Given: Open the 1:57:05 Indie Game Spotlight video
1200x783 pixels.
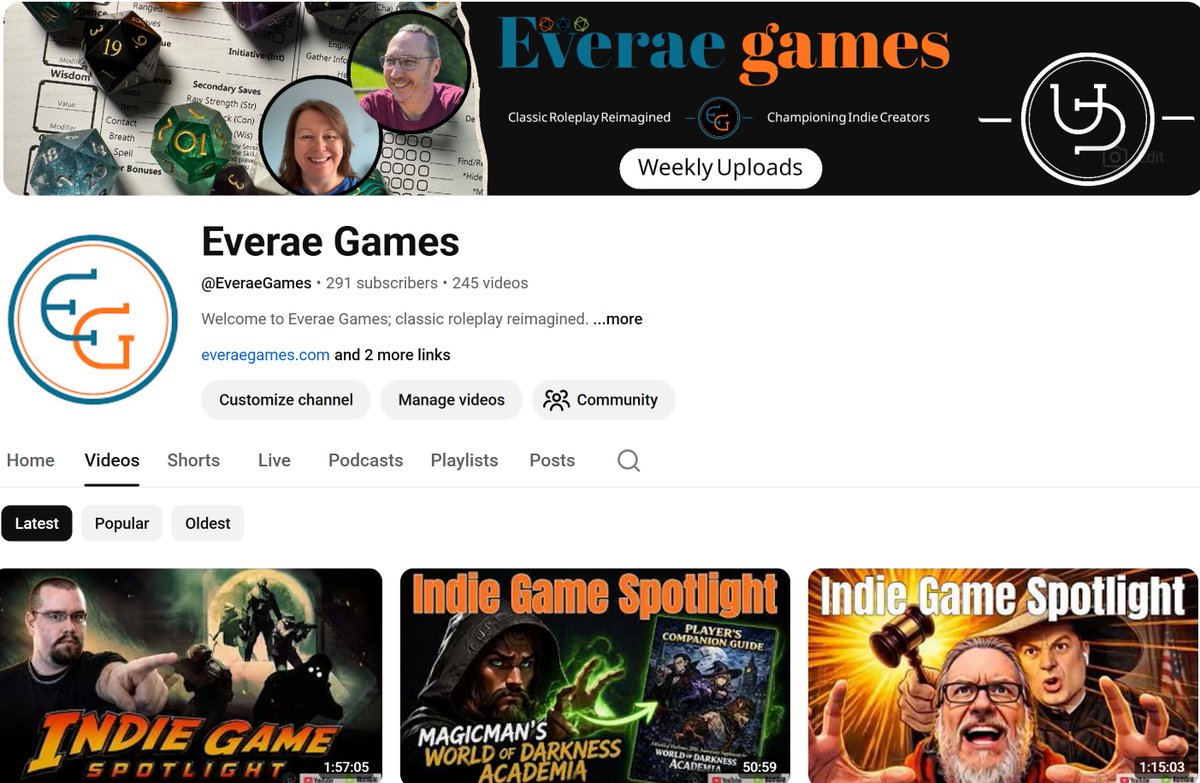Looking at the screenshot, I should coord(191,675).
